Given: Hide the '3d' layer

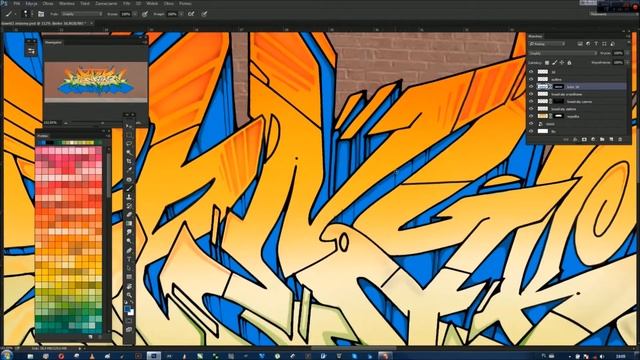Looking at the screenshot, I should (531, 72).
